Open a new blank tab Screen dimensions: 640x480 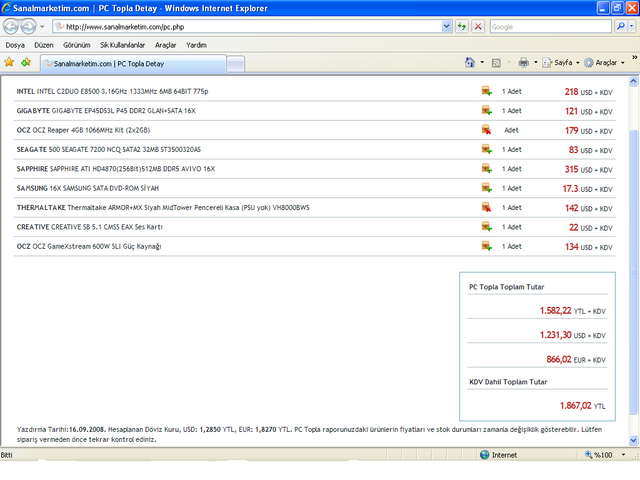point(236,64)
